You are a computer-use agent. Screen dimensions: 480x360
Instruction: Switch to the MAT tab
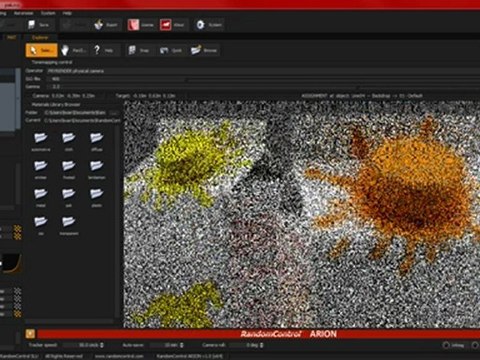click(12, 38)
